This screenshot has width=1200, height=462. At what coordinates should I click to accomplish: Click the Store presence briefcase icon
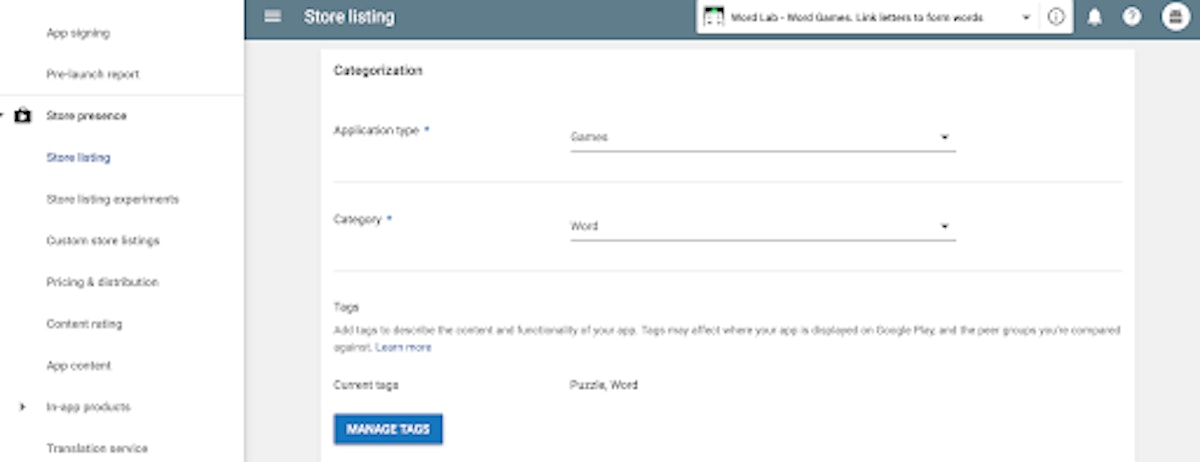pyautogui.click(x=23, y=116)
